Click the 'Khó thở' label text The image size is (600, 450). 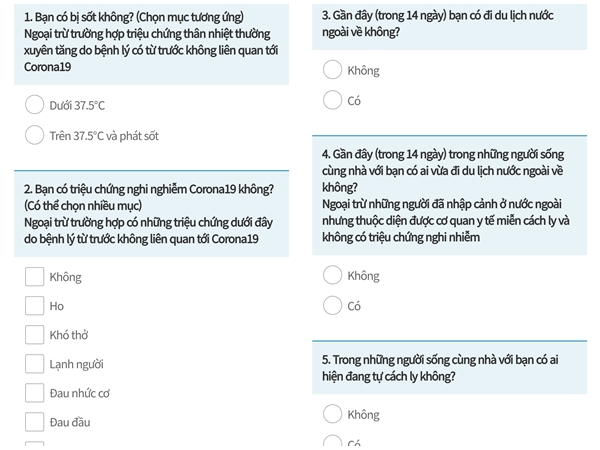click(x=69, y=335)
